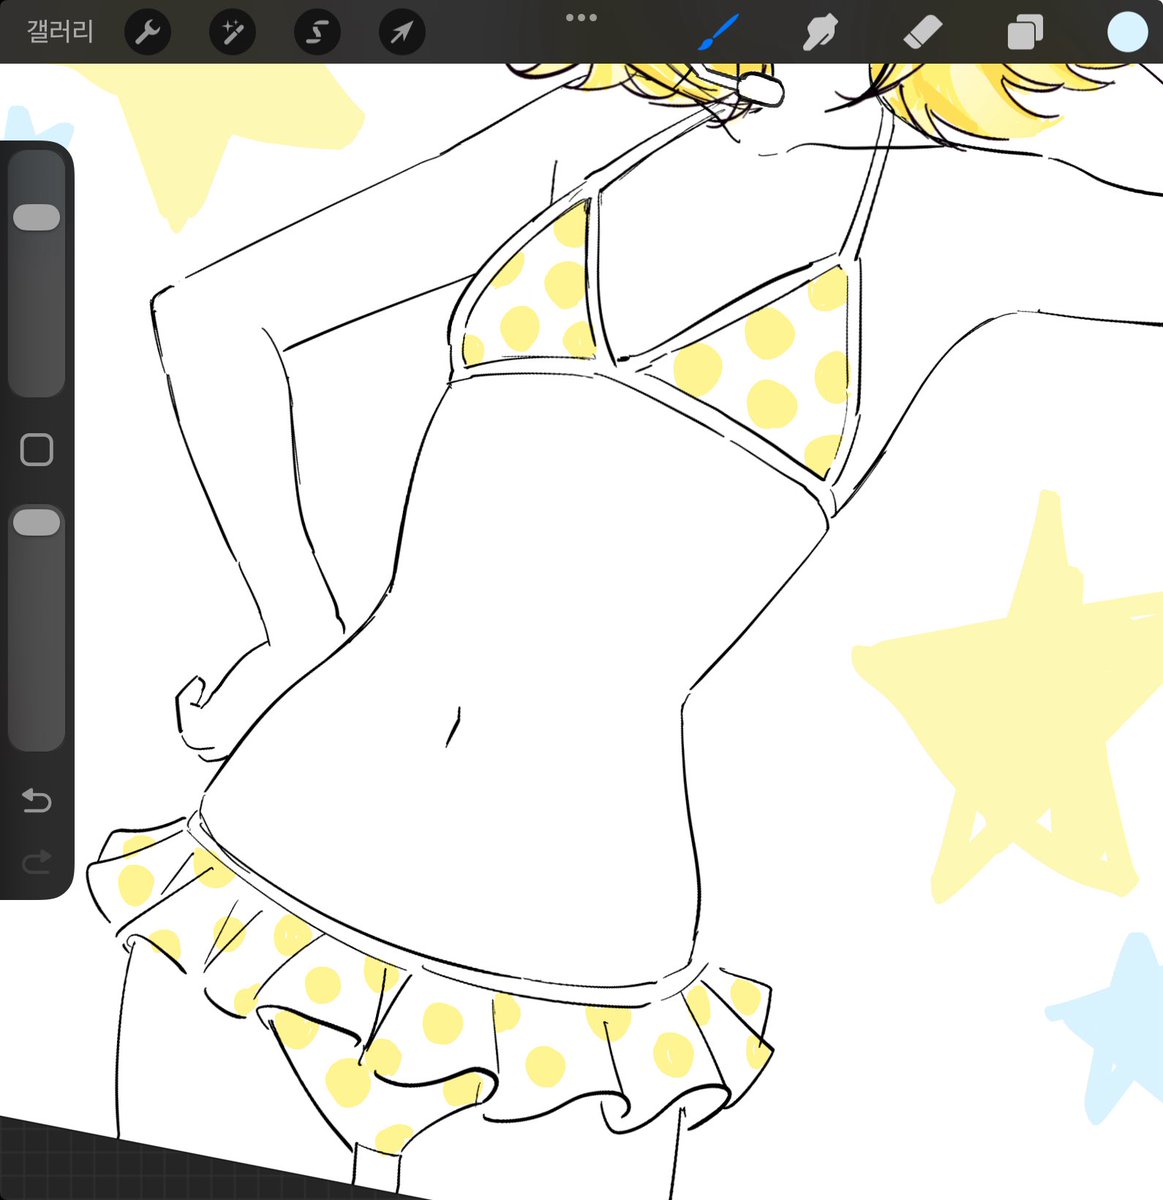The image size is (1163, 1200).
Task: Tap the three-dots menu at top
Action: [x=581, y=18]
